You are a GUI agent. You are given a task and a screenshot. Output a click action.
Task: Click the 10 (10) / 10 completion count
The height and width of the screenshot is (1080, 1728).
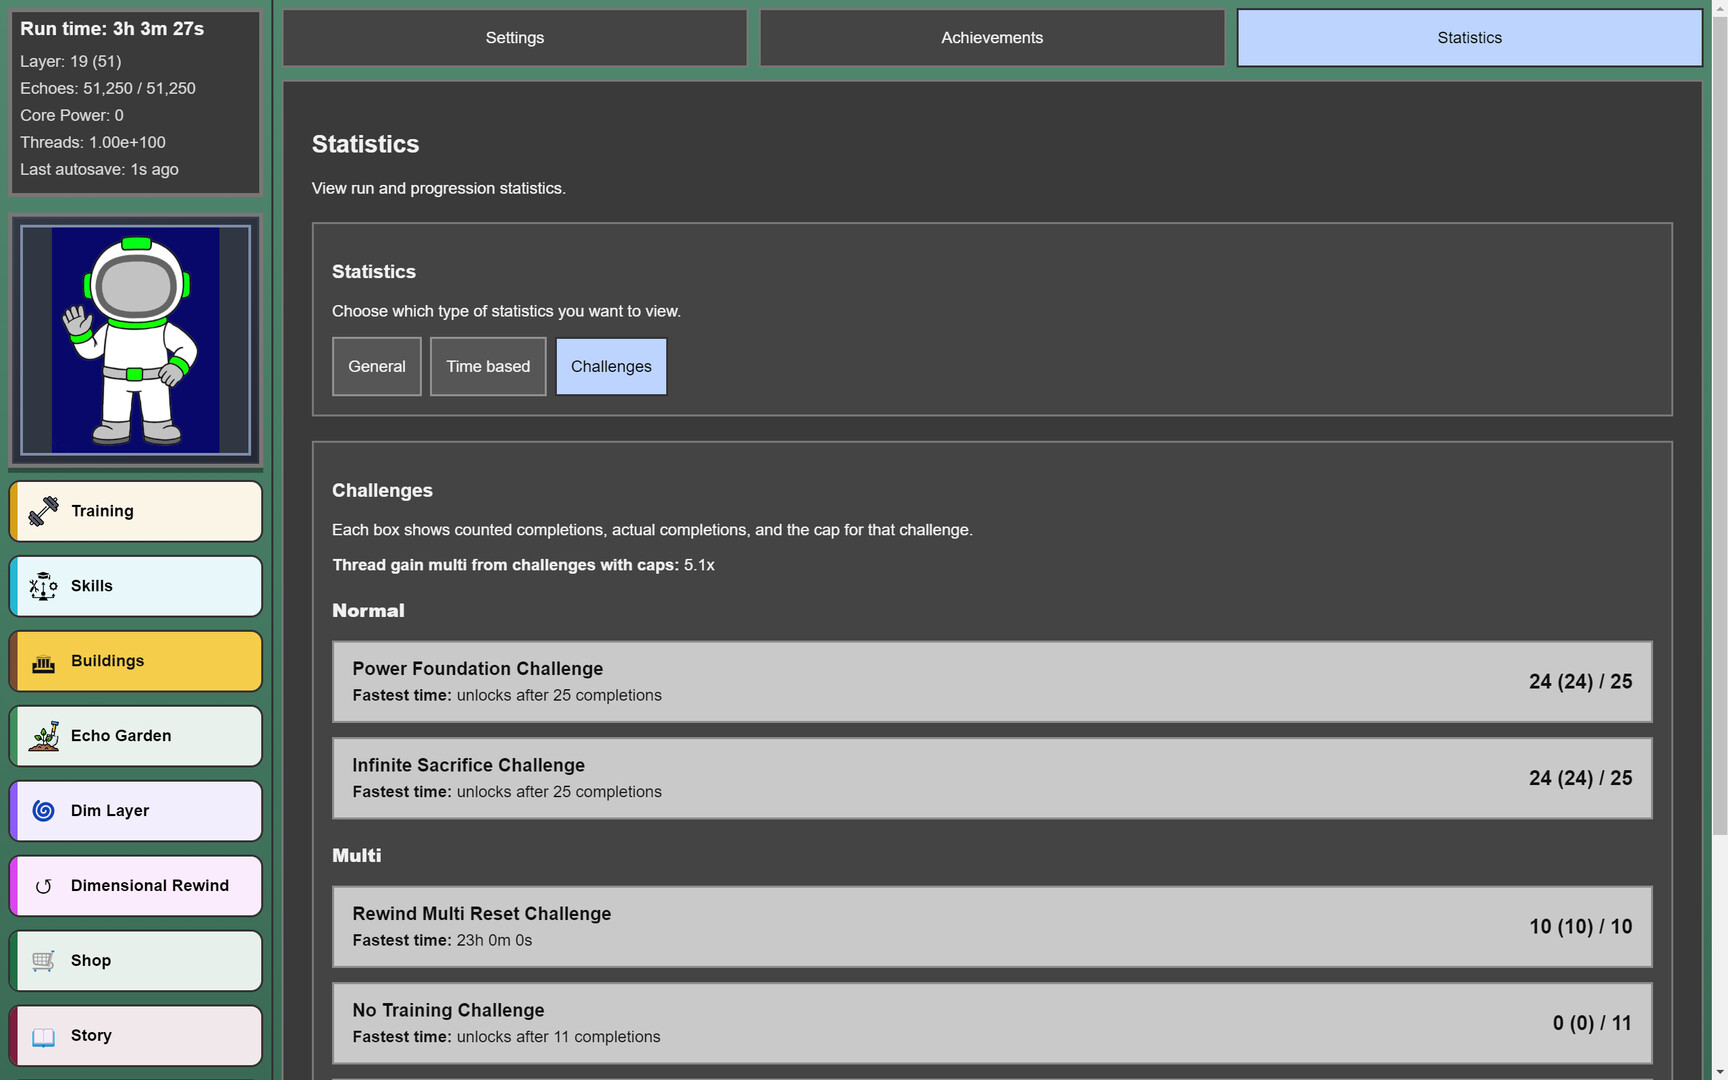pyautogui.click(x=1580, y=927)
